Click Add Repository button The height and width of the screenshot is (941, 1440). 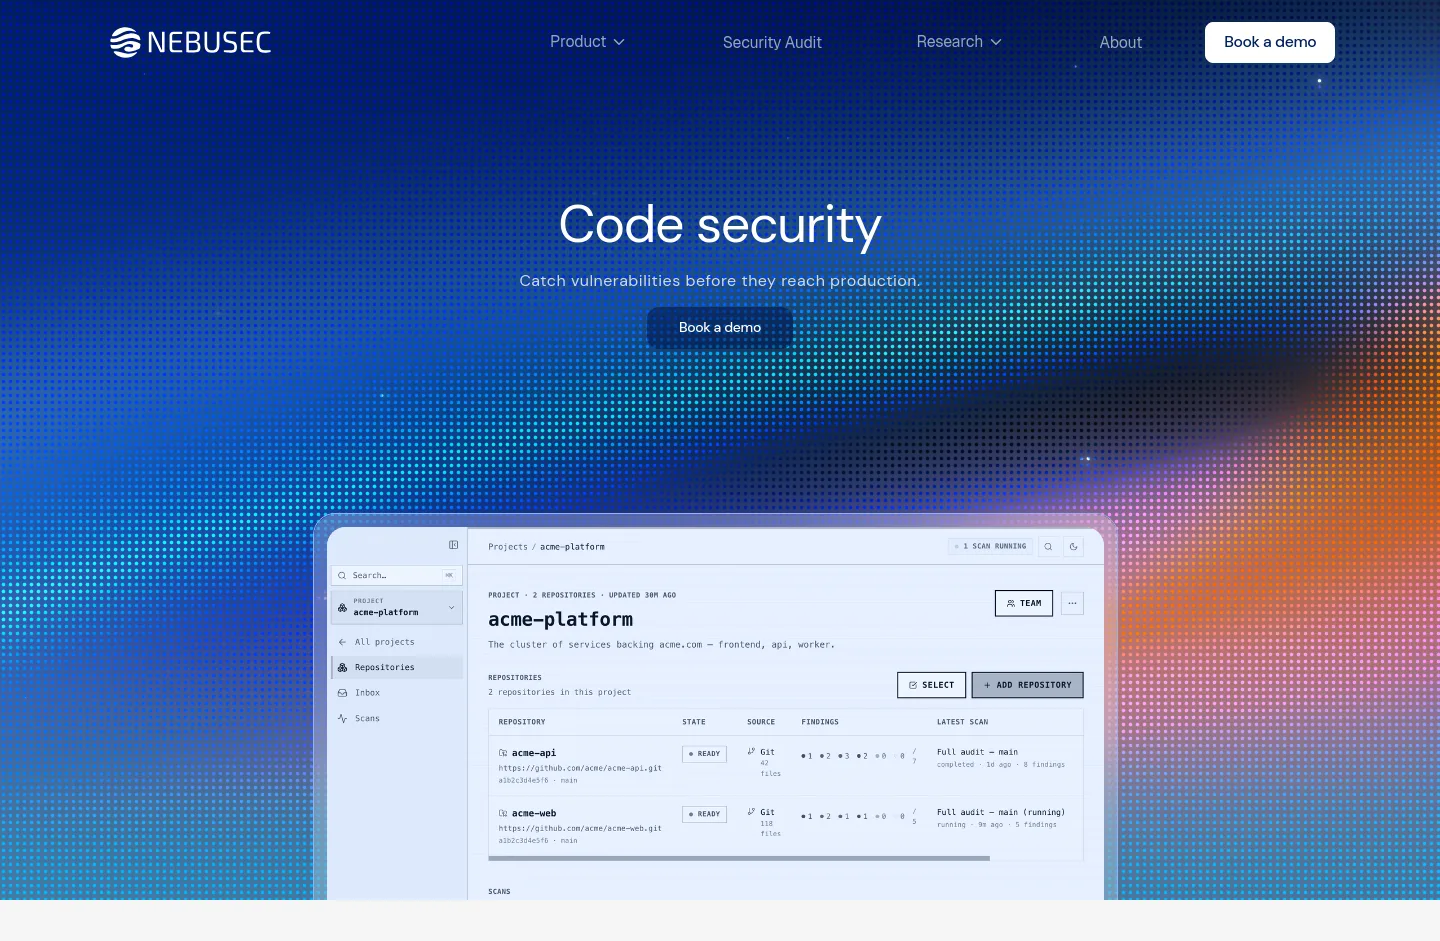coord(1028,685)
